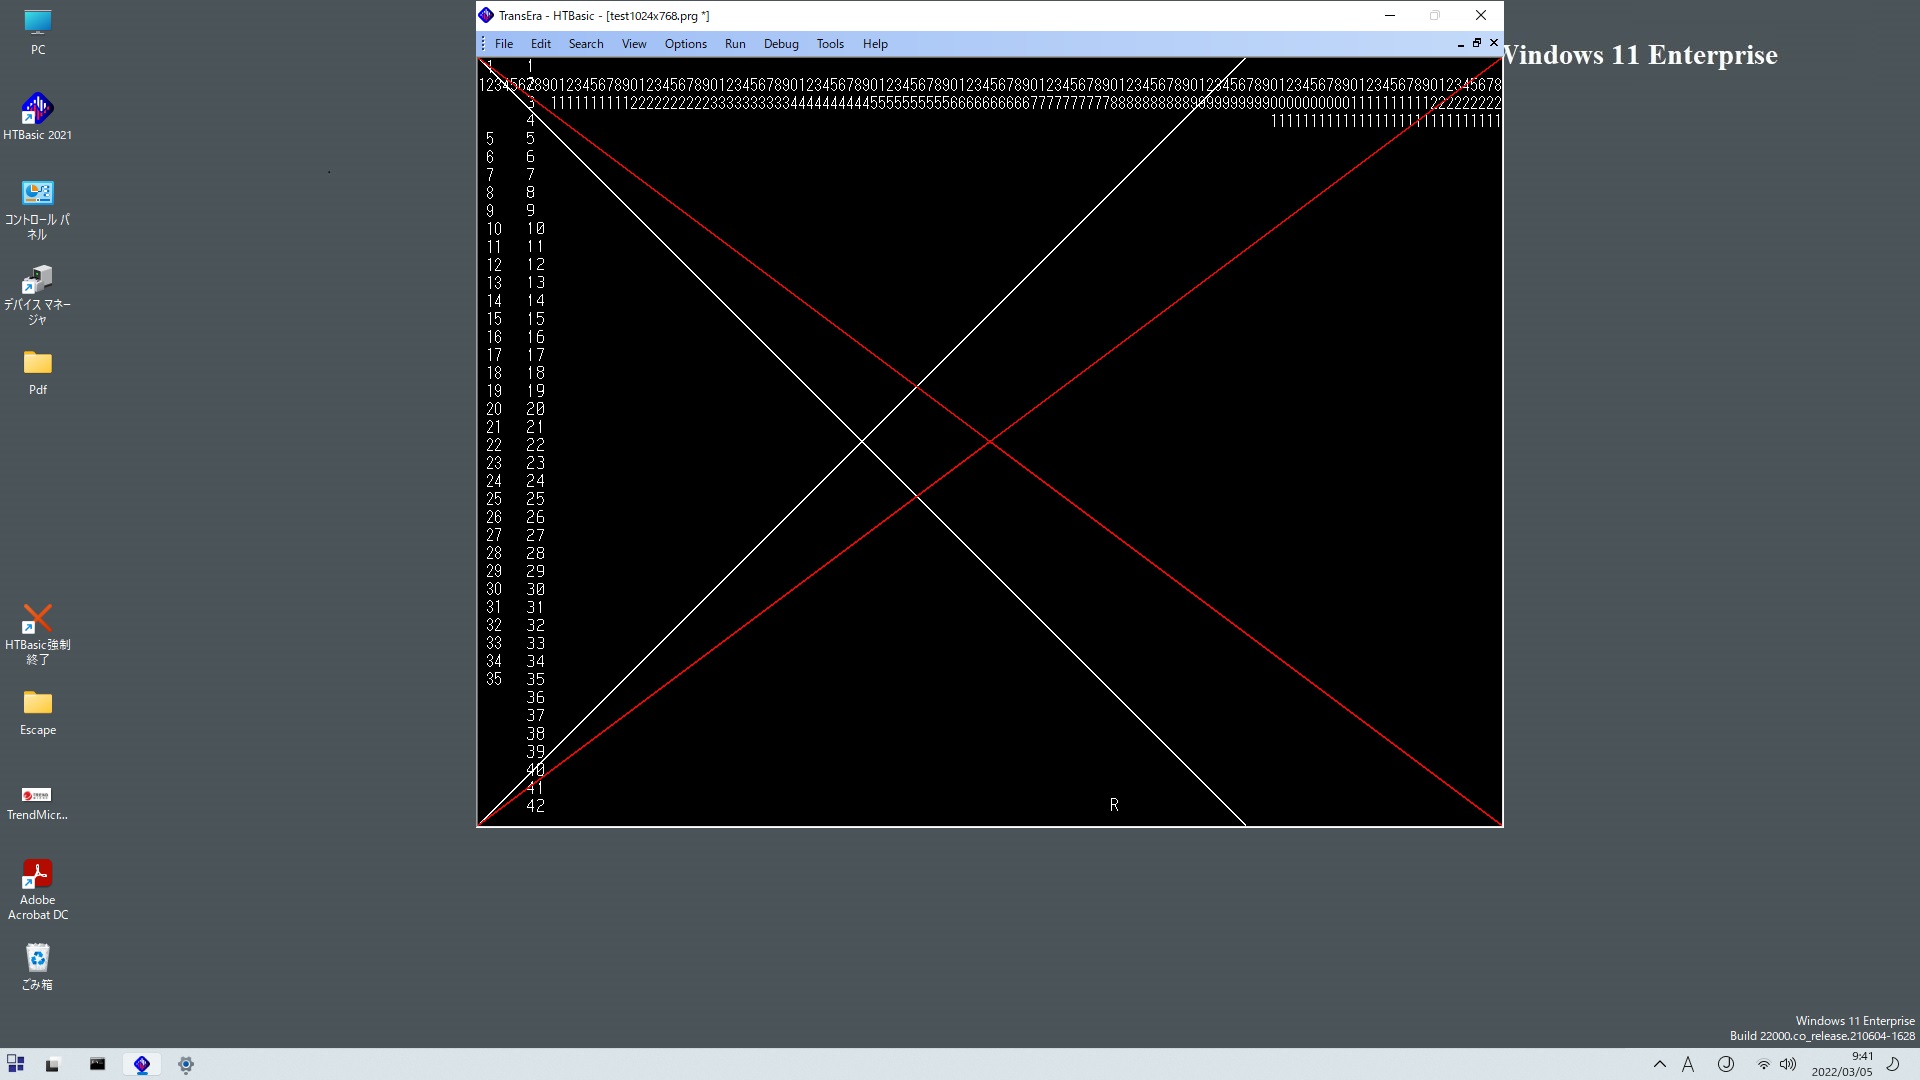The width and height of the screenshot is (1920, 1080).
Task: Open the Help menu
Action: 875,44
